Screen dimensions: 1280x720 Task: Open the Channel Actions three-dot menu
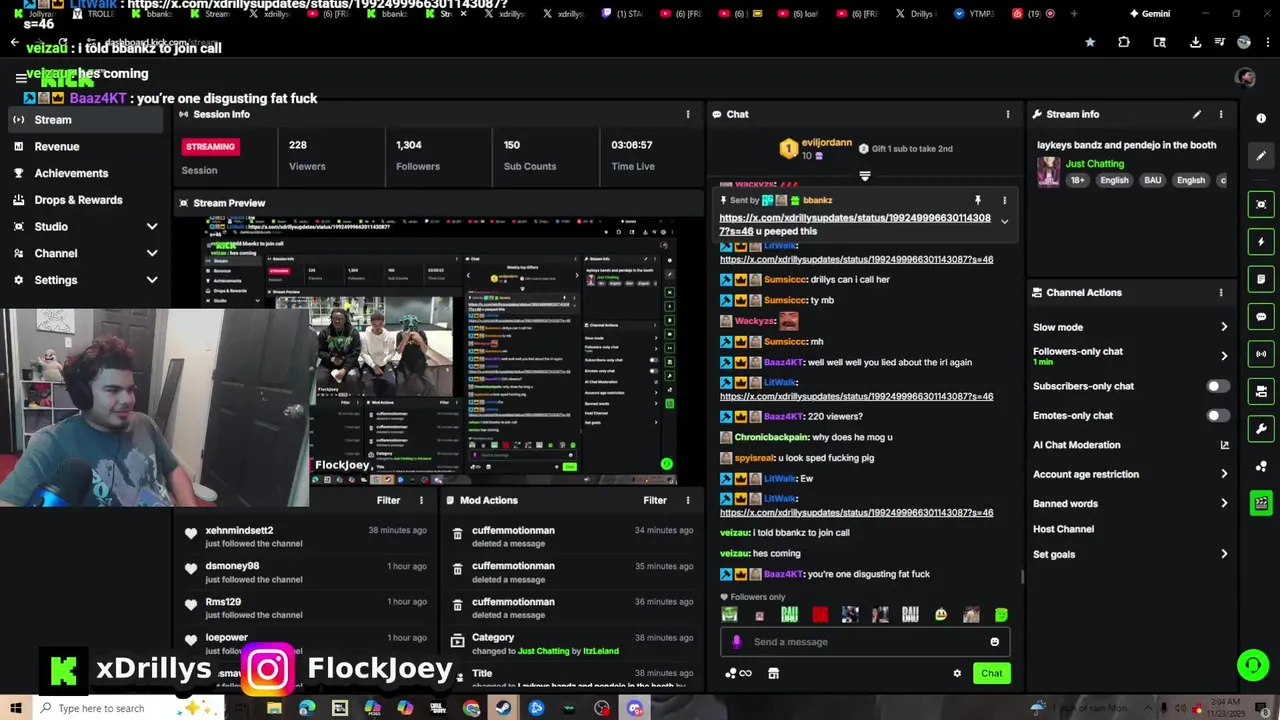coord(1221,293)
